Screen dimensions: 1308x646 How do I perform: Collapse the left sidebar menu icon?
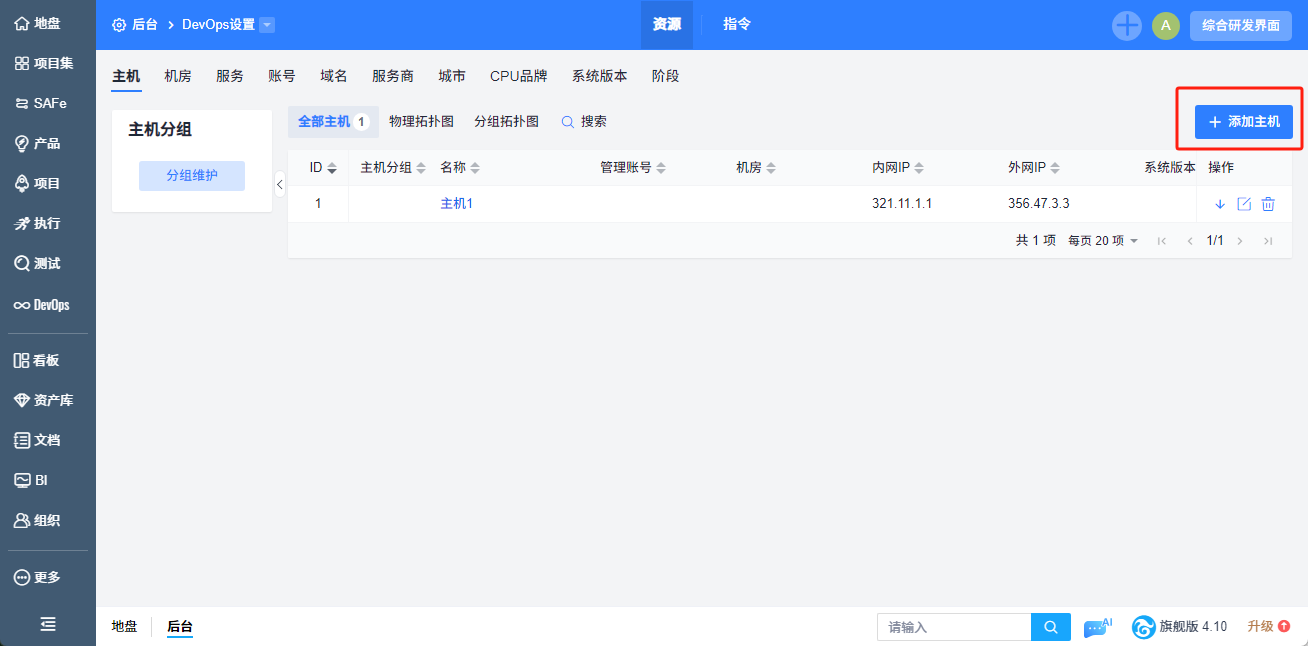47,624
